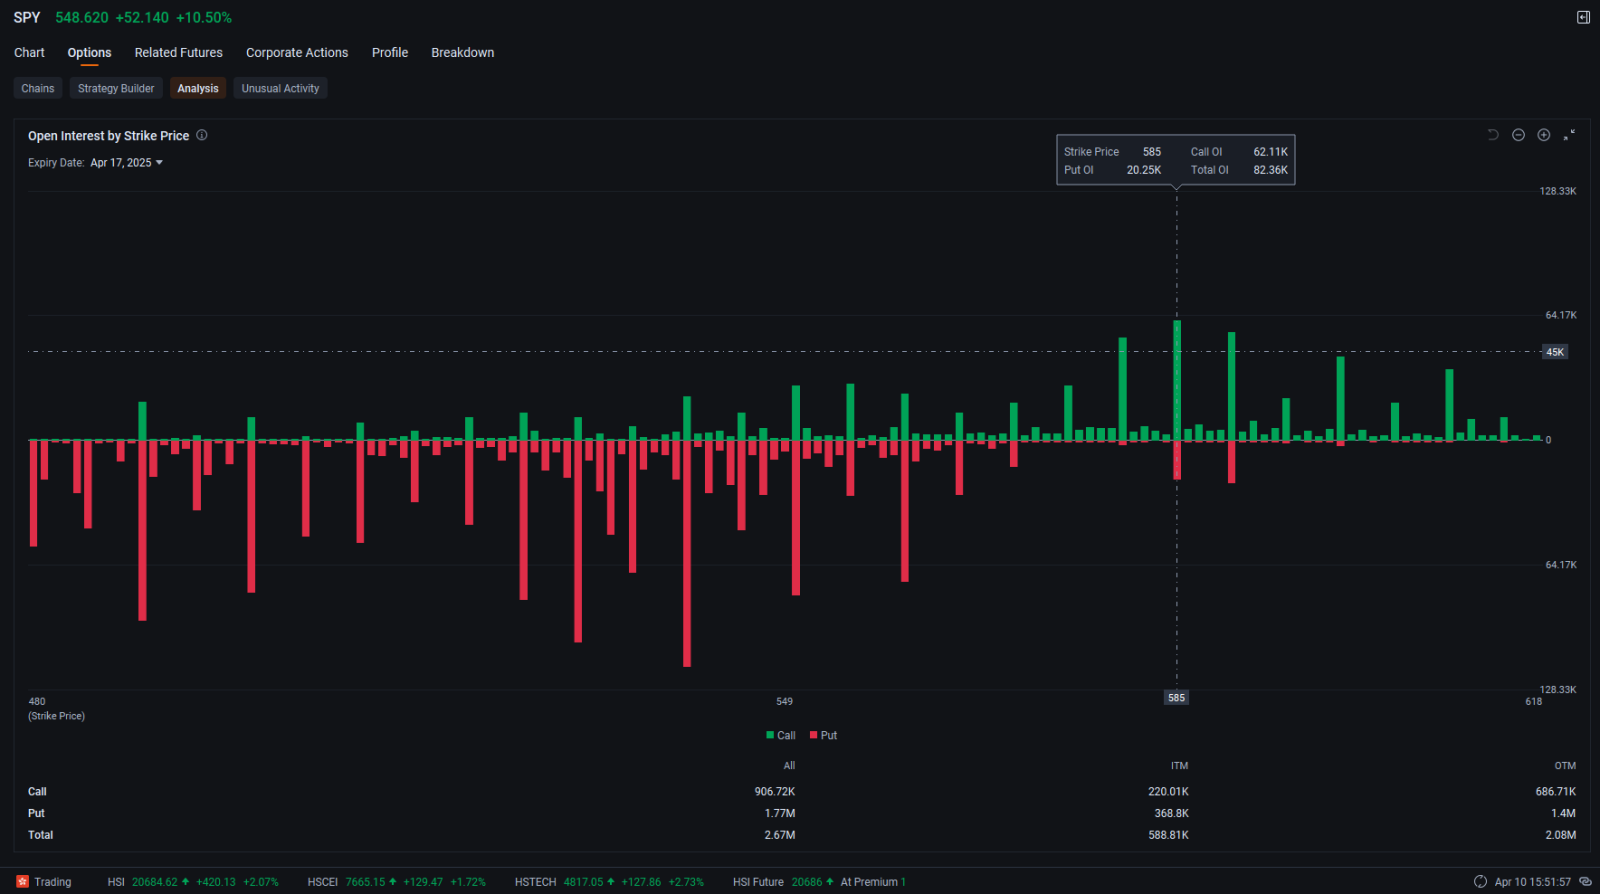Click Put OTM value 1.4M
Screen dimensions: 1600x894
point(1564,814)
